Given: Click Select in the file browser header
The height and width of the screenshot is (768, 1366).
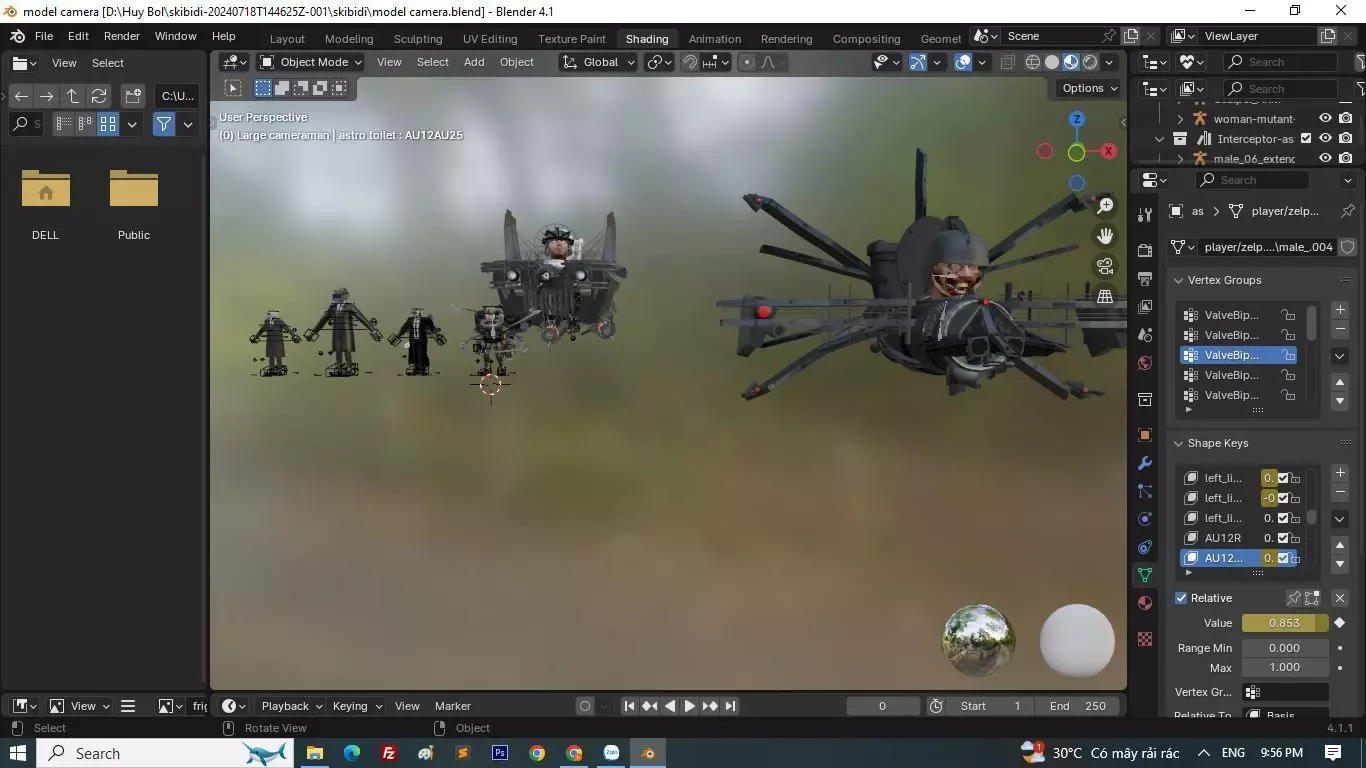Looking at the screenshot, I should [108, 63].
